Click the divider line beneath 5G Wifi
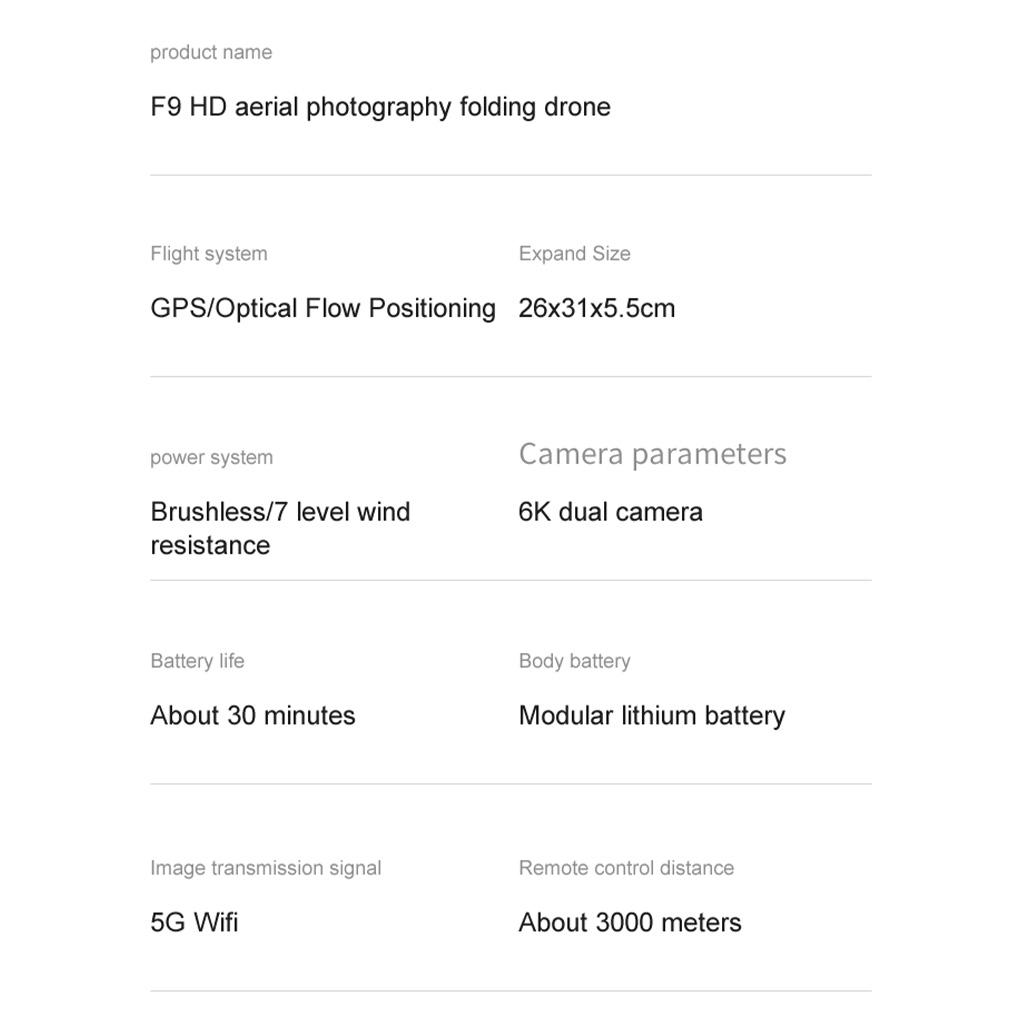Image resolution: width=1020 pixels, height=1020 pixels. point(510,991)
